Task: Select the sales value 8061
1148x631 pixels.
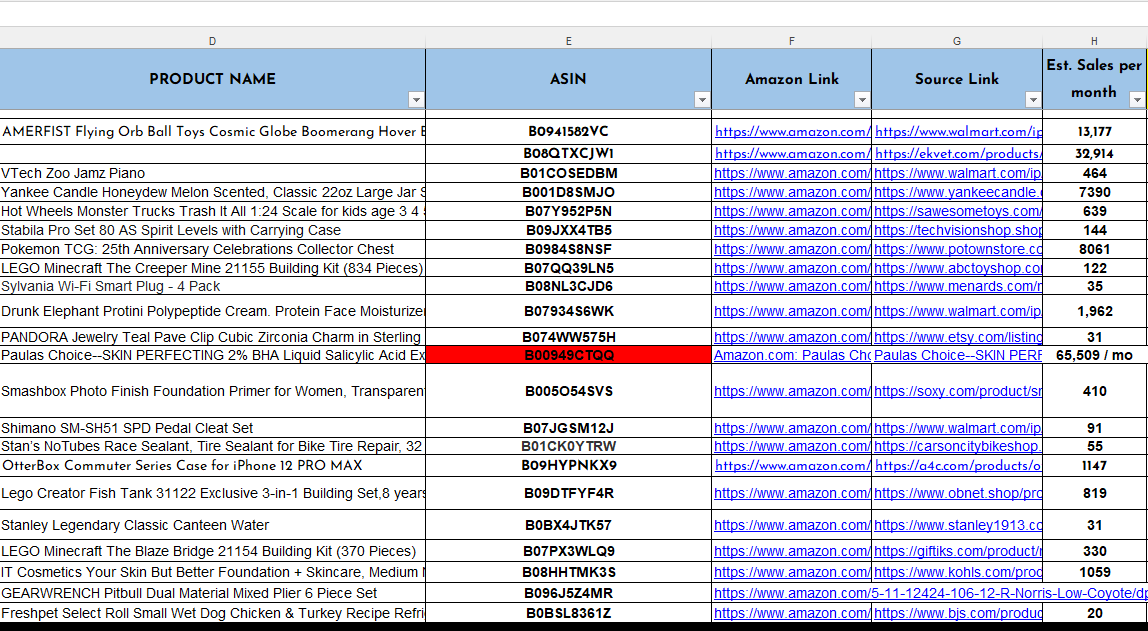Action: (x=1095, y=249)
